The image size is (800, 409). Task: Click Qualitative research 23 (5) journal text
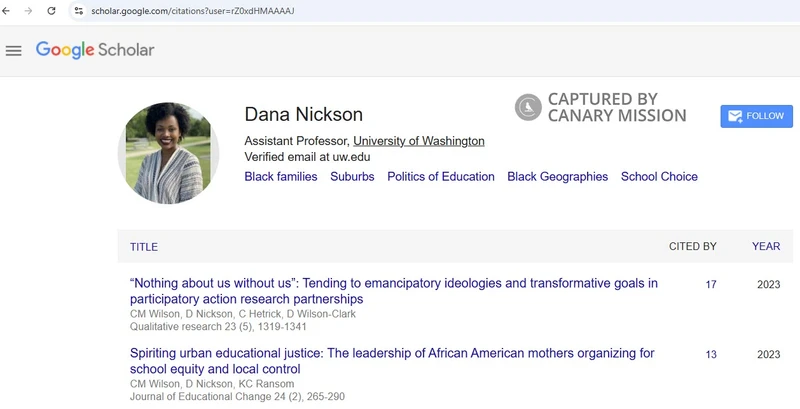click(218, 326)
